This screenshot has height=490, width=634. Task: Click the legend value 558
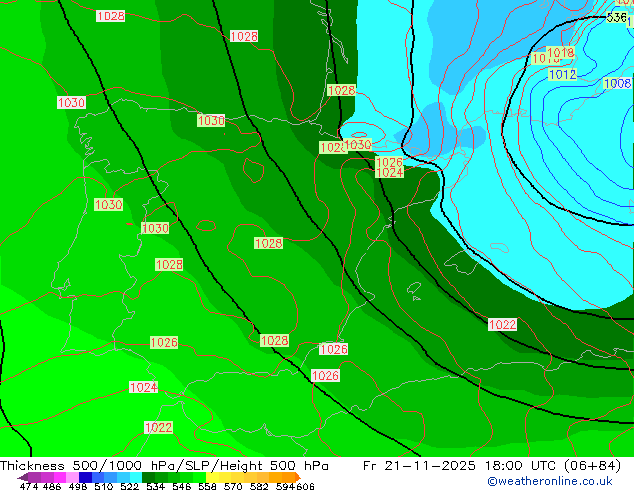207,486
